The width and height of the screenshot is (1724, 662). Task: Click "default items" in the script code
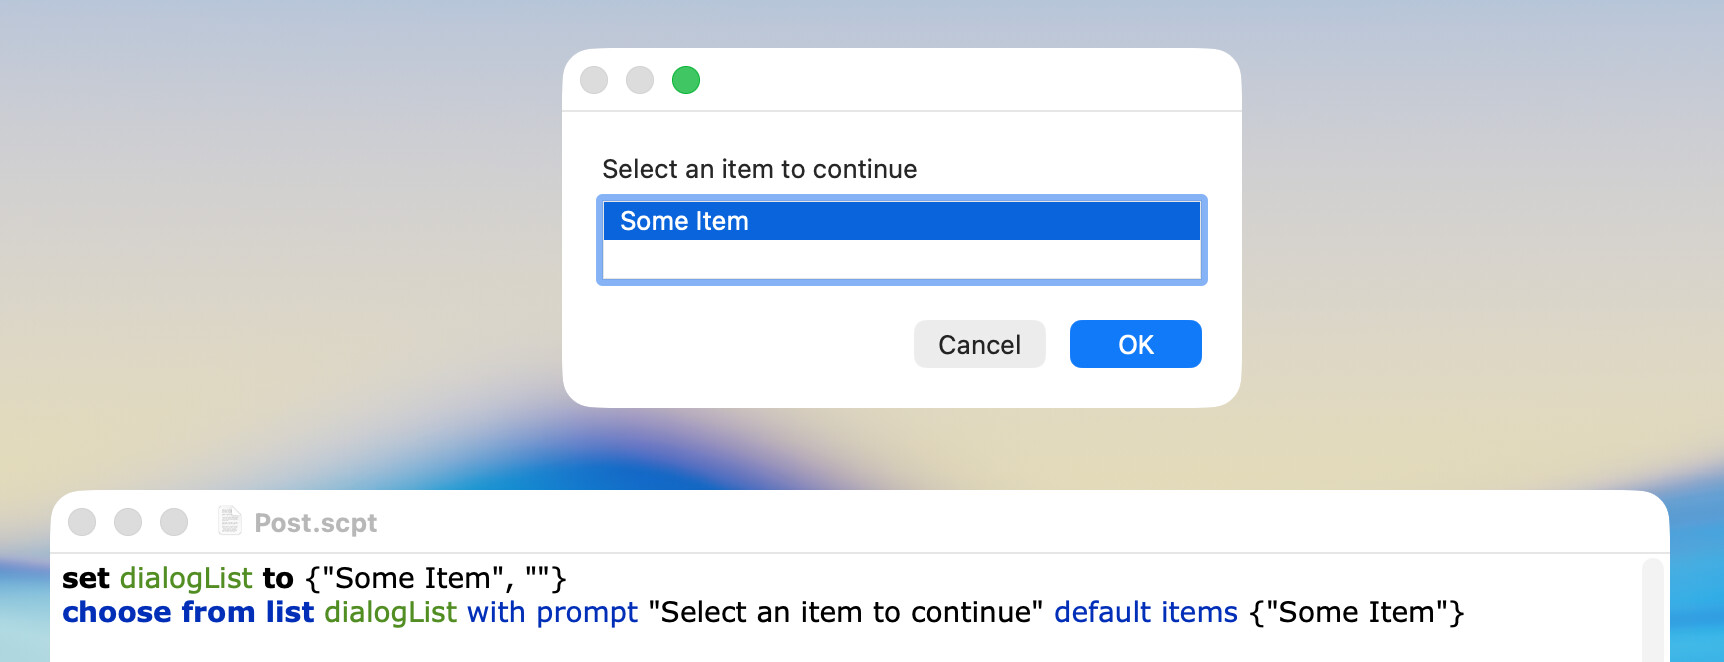point(1145,612)
